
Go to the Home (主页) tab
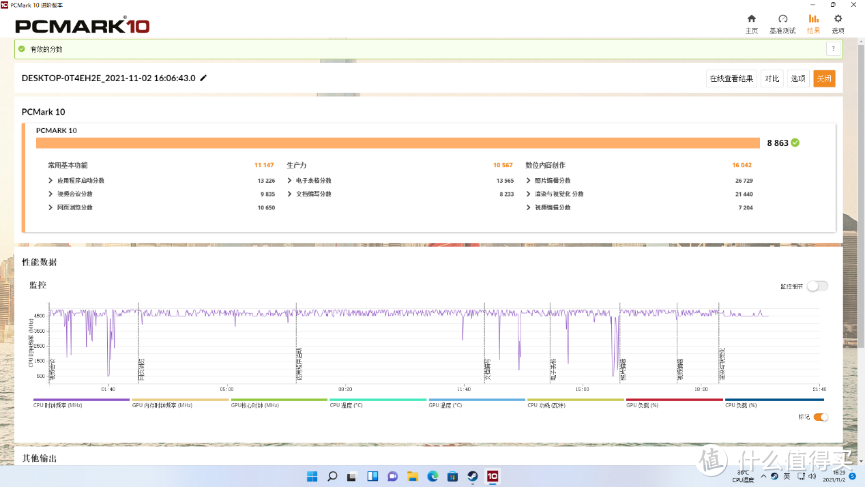[751, 24]
